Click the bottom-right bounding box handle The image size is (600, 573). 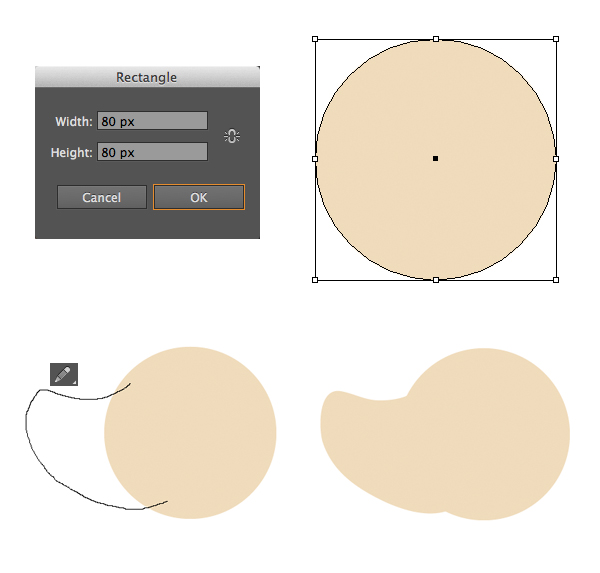pos(556,280)
